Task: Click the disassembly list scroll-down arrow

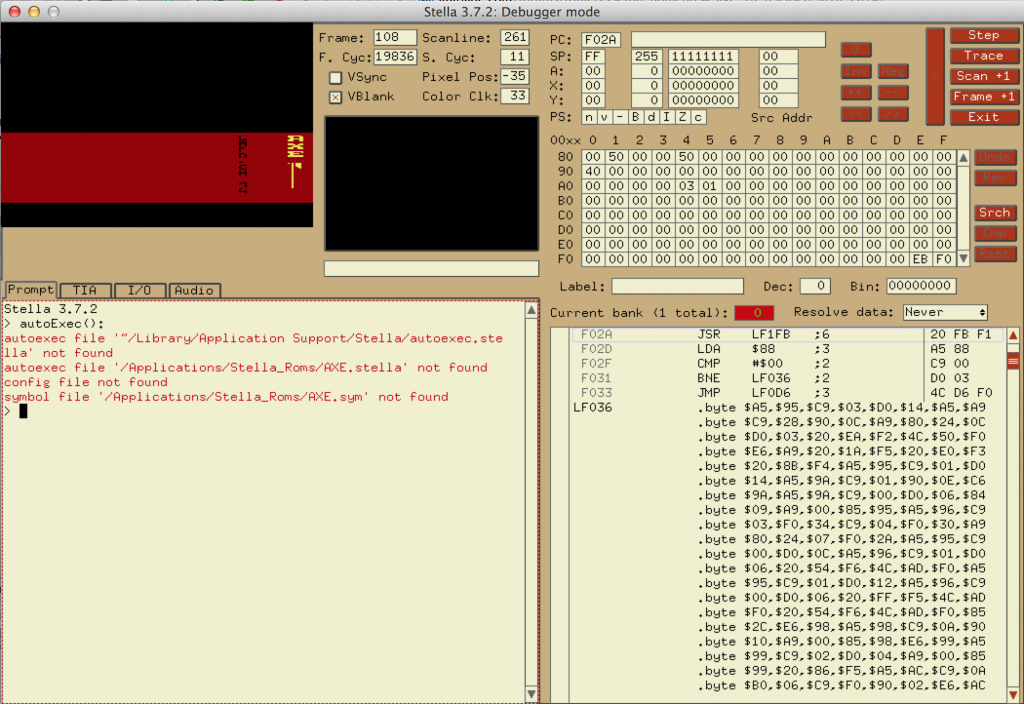Action: pos(1013,696)
